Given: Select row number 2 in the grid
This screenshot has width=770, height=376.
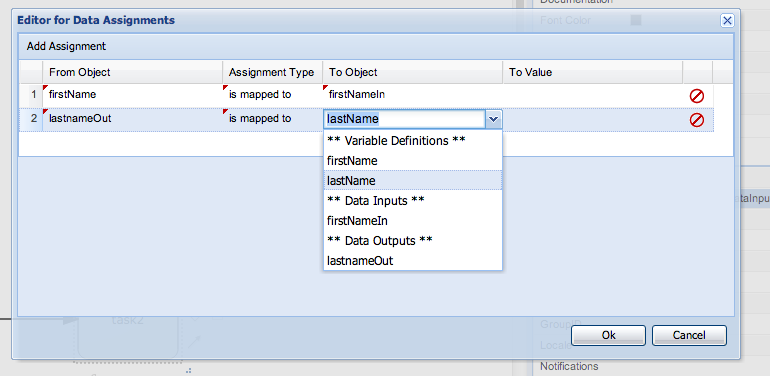Looking at the screenshot, I should (31, 120).
